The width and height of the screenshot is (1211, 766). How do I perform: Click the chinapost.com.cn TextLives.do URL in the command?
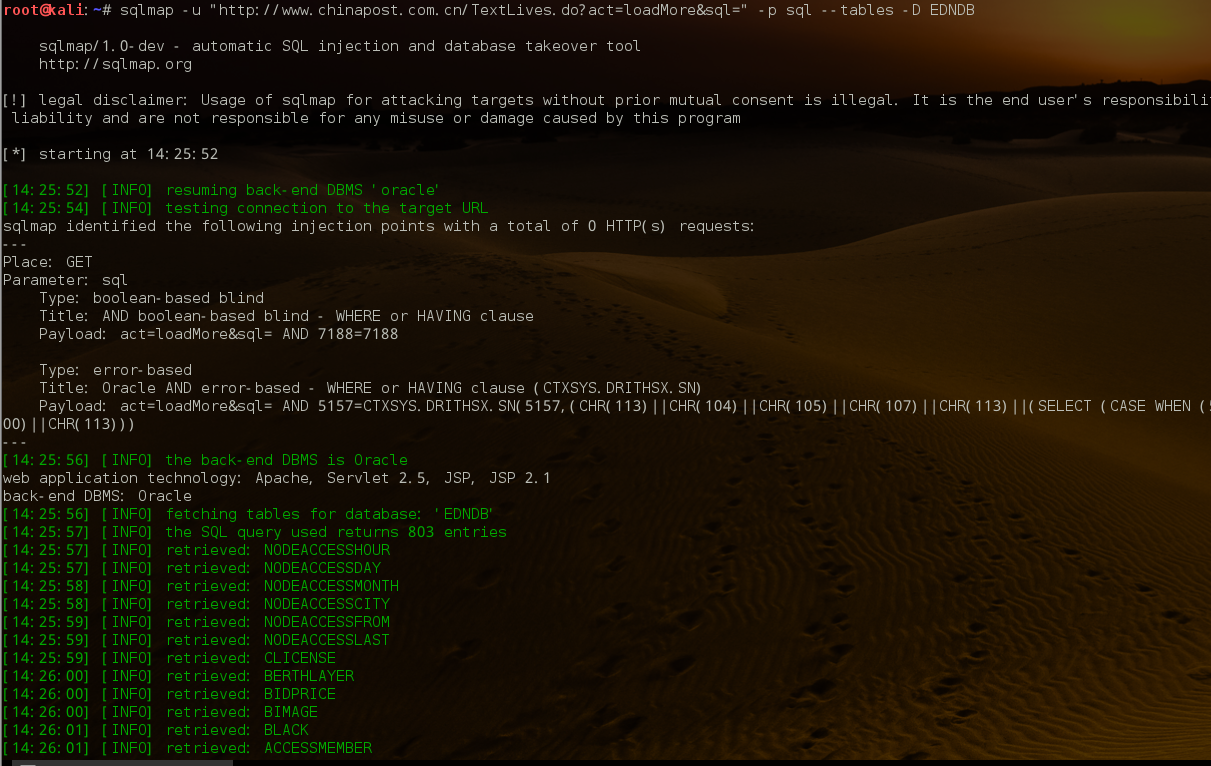click(x=478, y=10)
